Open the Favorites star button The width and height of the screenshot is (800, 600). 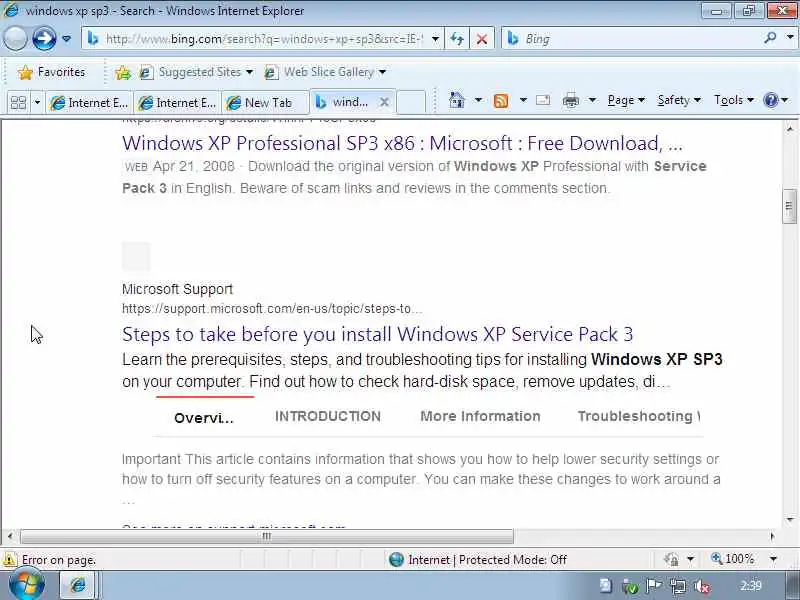pyautogui.click(x=52, y=72)
